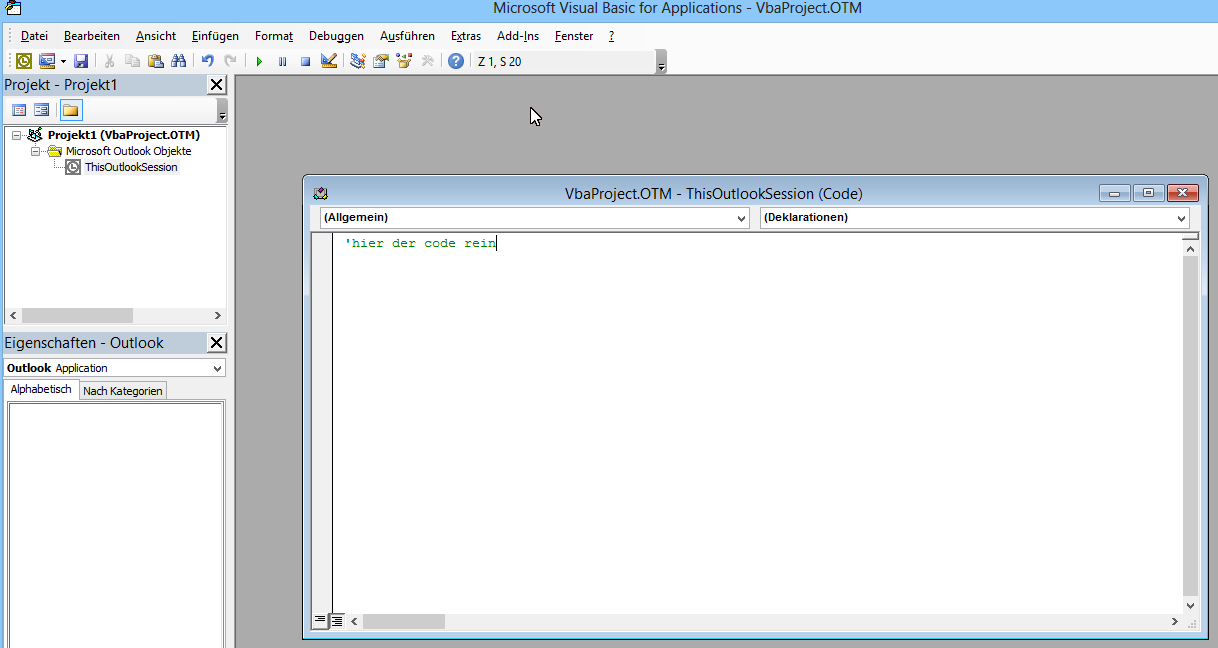Click the code window vertical scroll down arrow
Image resolution: width=1218 pixels, height=648 pixels.
point(1190,605)
